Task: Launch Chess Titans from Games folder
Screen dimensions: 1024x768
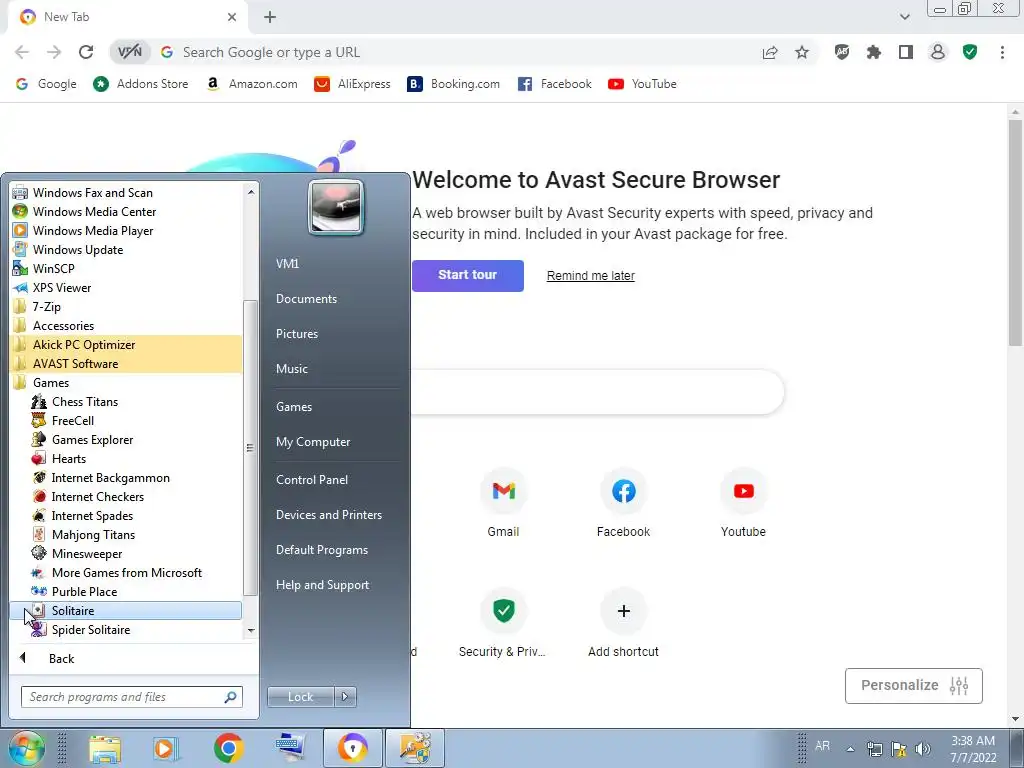Action: coord(125,402)
